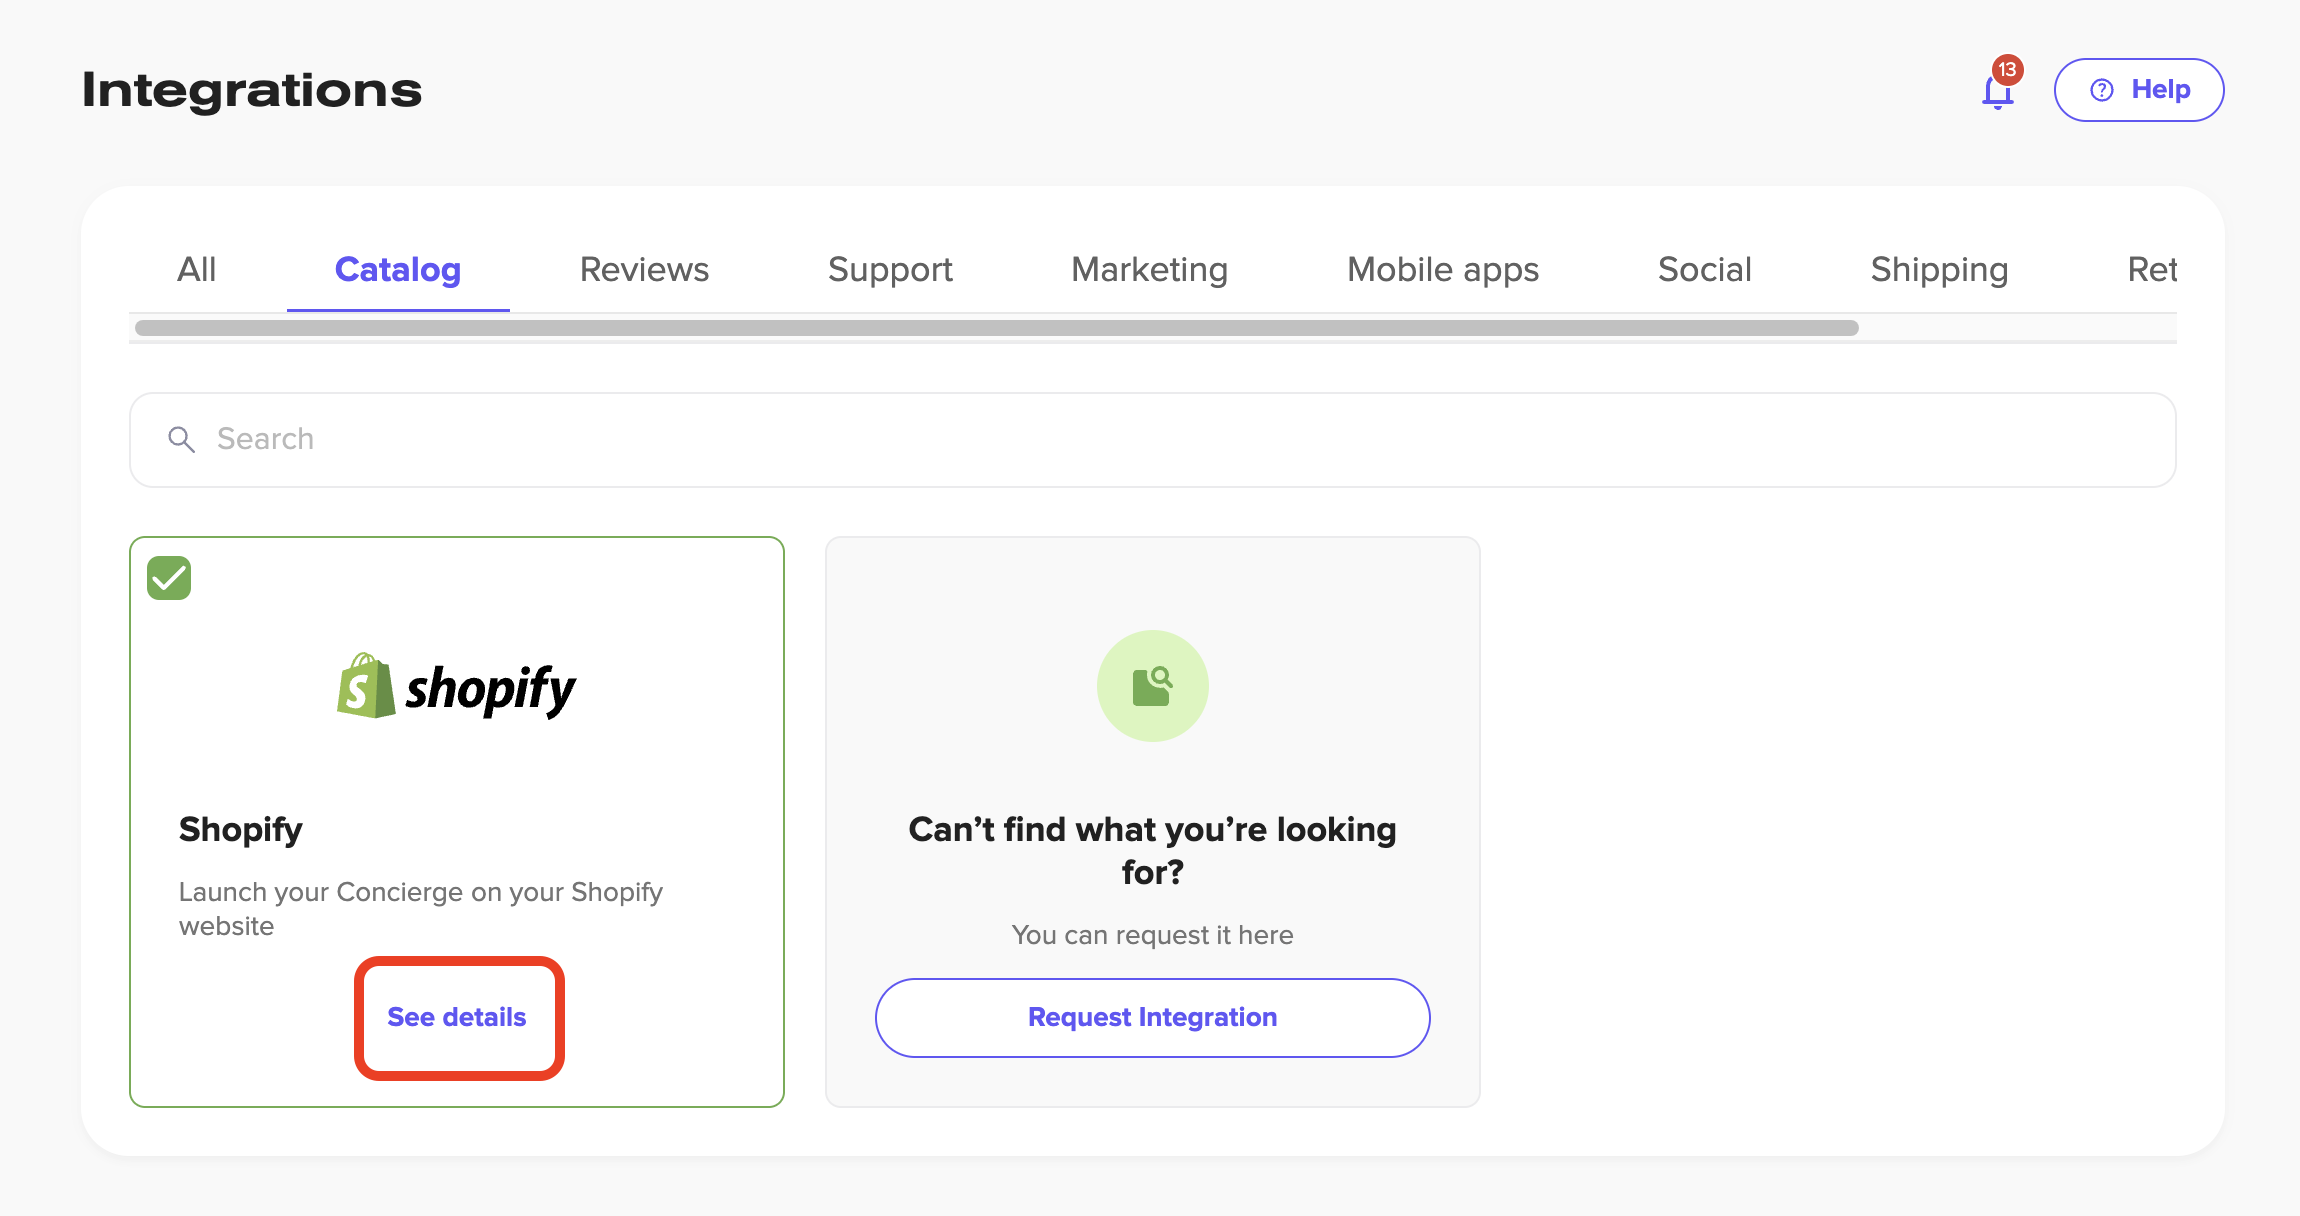Click the question mark icon inside Help
Viewport: 2300px width, 1216px height.
(2101, 90)
